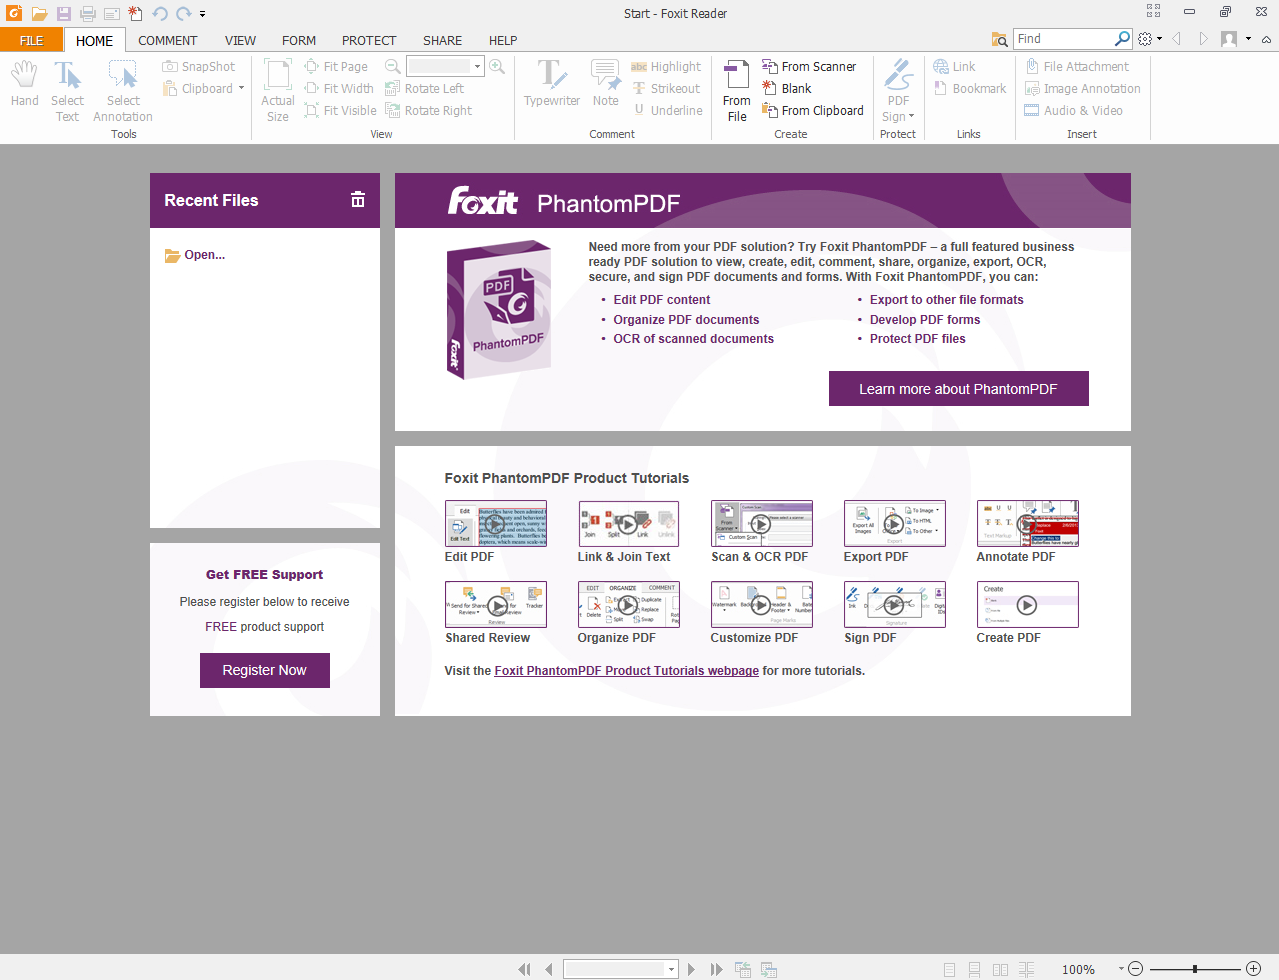Click Register Now button
Image resolution: width=1279 pixels, height=980 pixels.
coord(265,670)
